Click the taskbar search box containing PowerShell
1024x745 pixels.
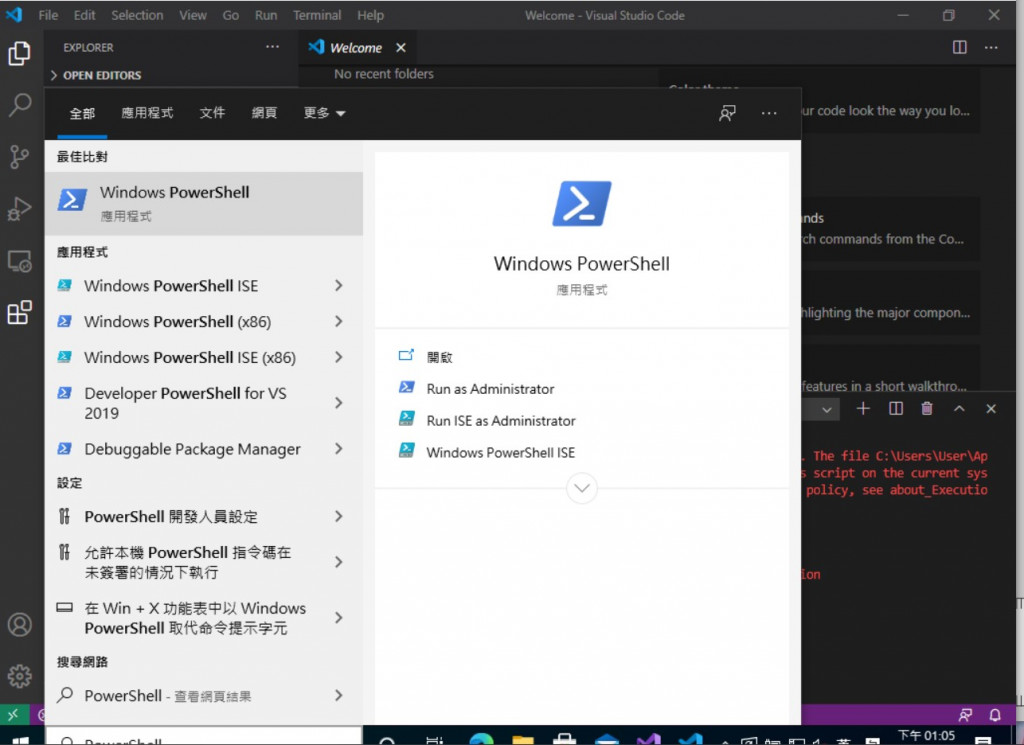(204, 737)
